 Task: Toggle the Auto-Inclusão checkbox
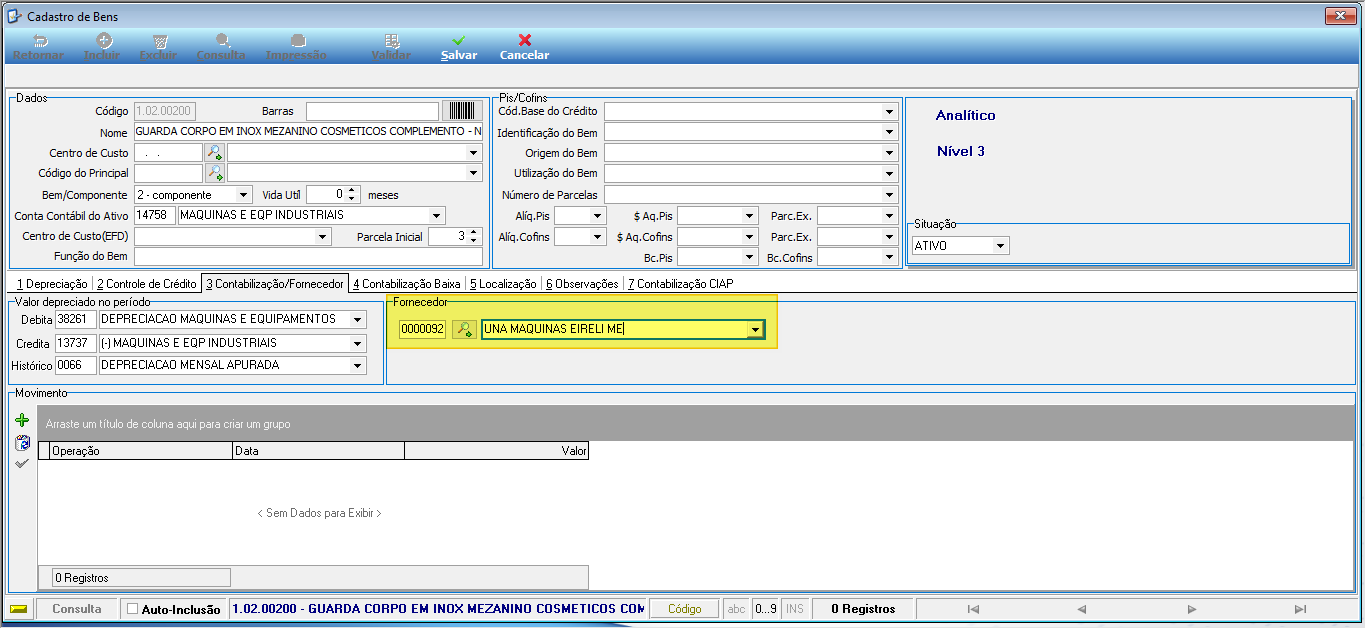132,609
